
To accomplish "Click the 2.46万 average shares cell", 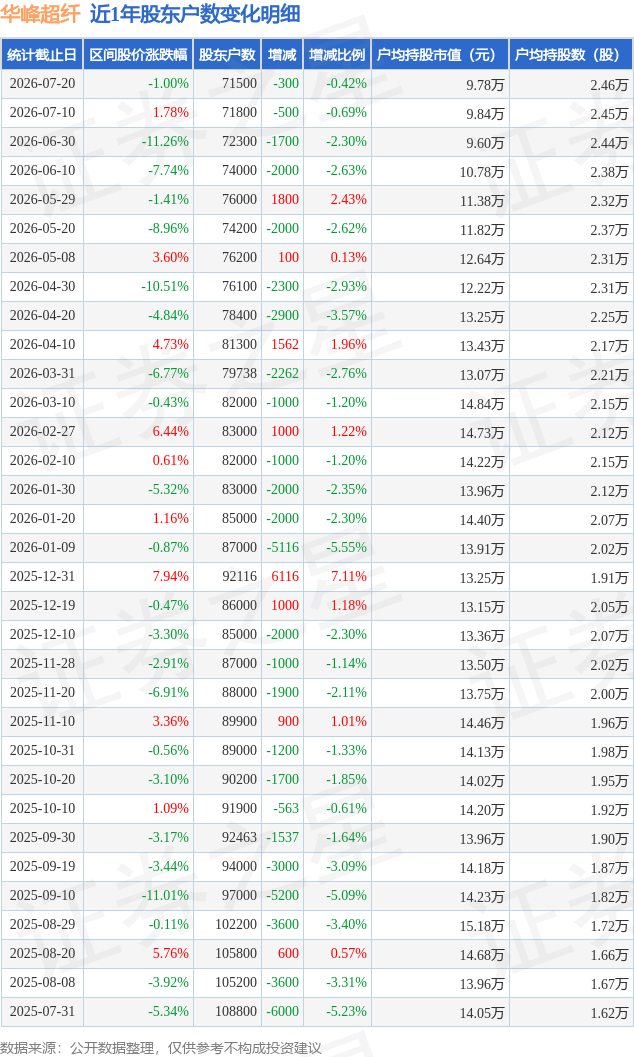I will [609, 84].
